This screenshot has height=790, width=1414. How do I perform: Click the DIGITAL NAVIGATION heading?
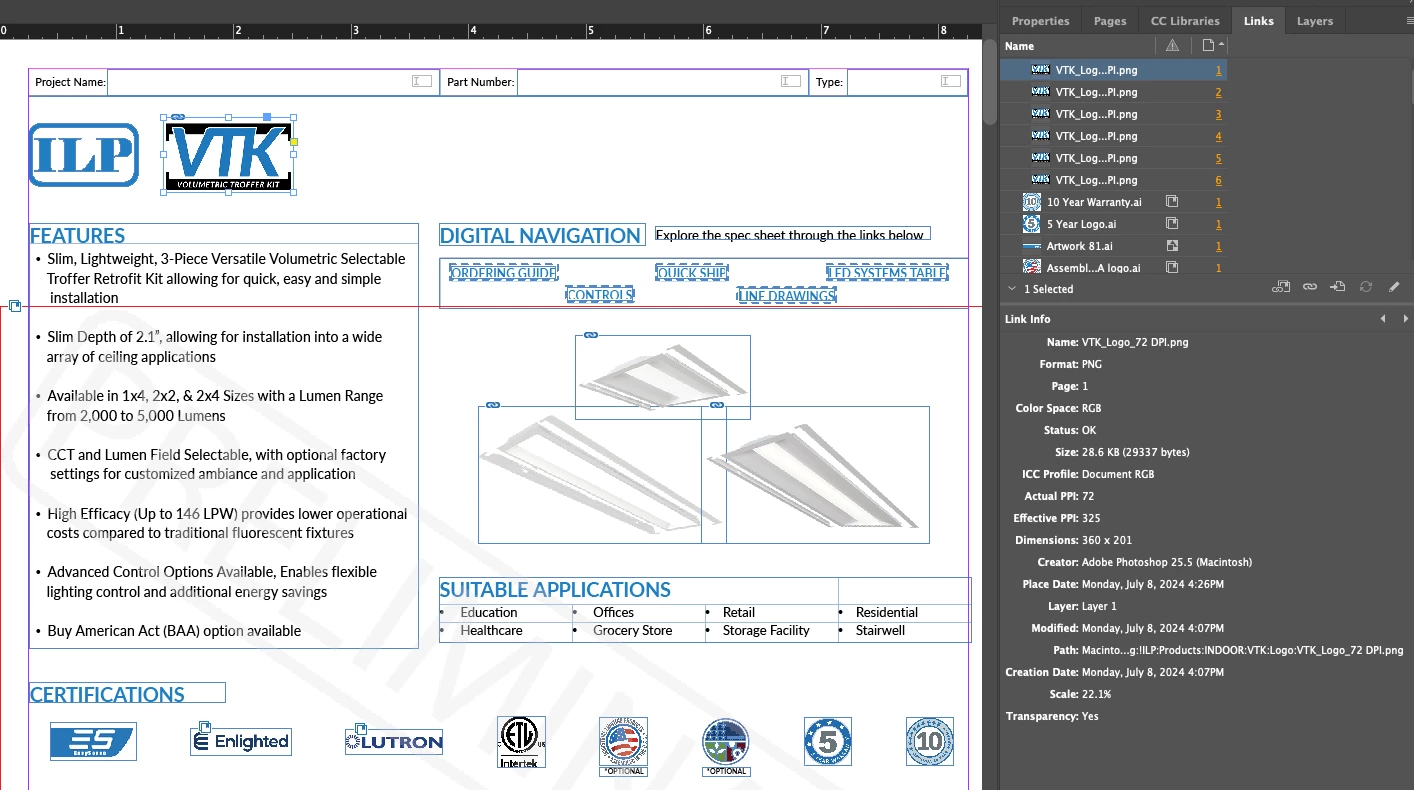(540, 236)
